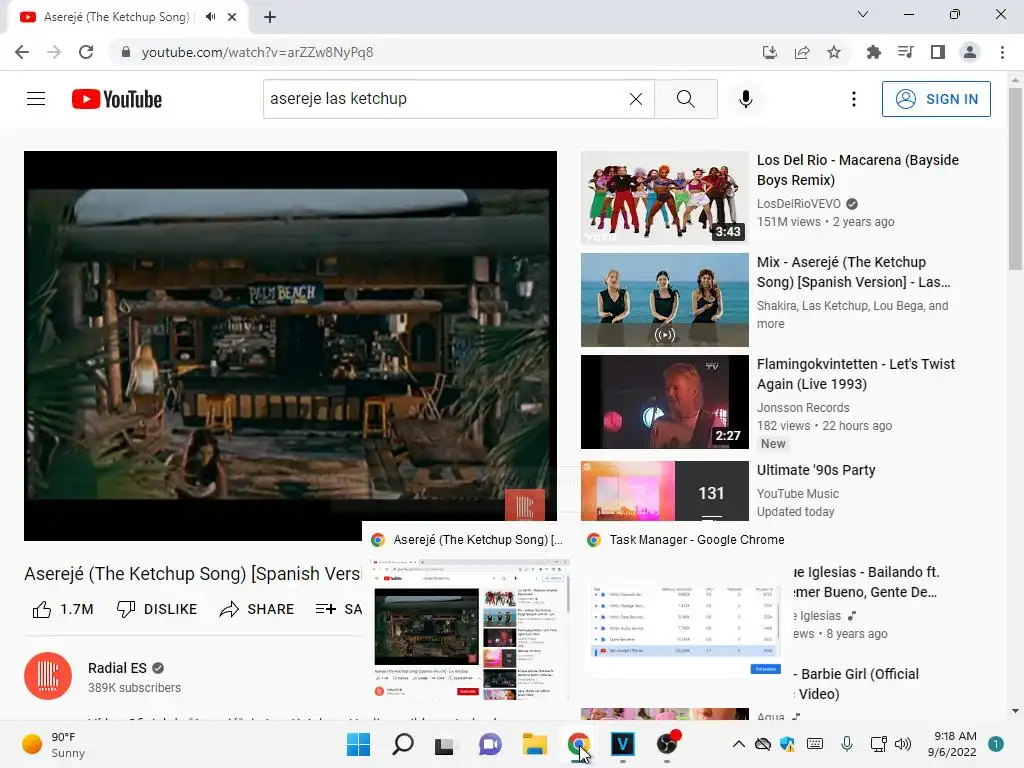Open the V app on taskbar
Image resolution: width=1024 pixels, height=768 pixels.
point(622,744)
